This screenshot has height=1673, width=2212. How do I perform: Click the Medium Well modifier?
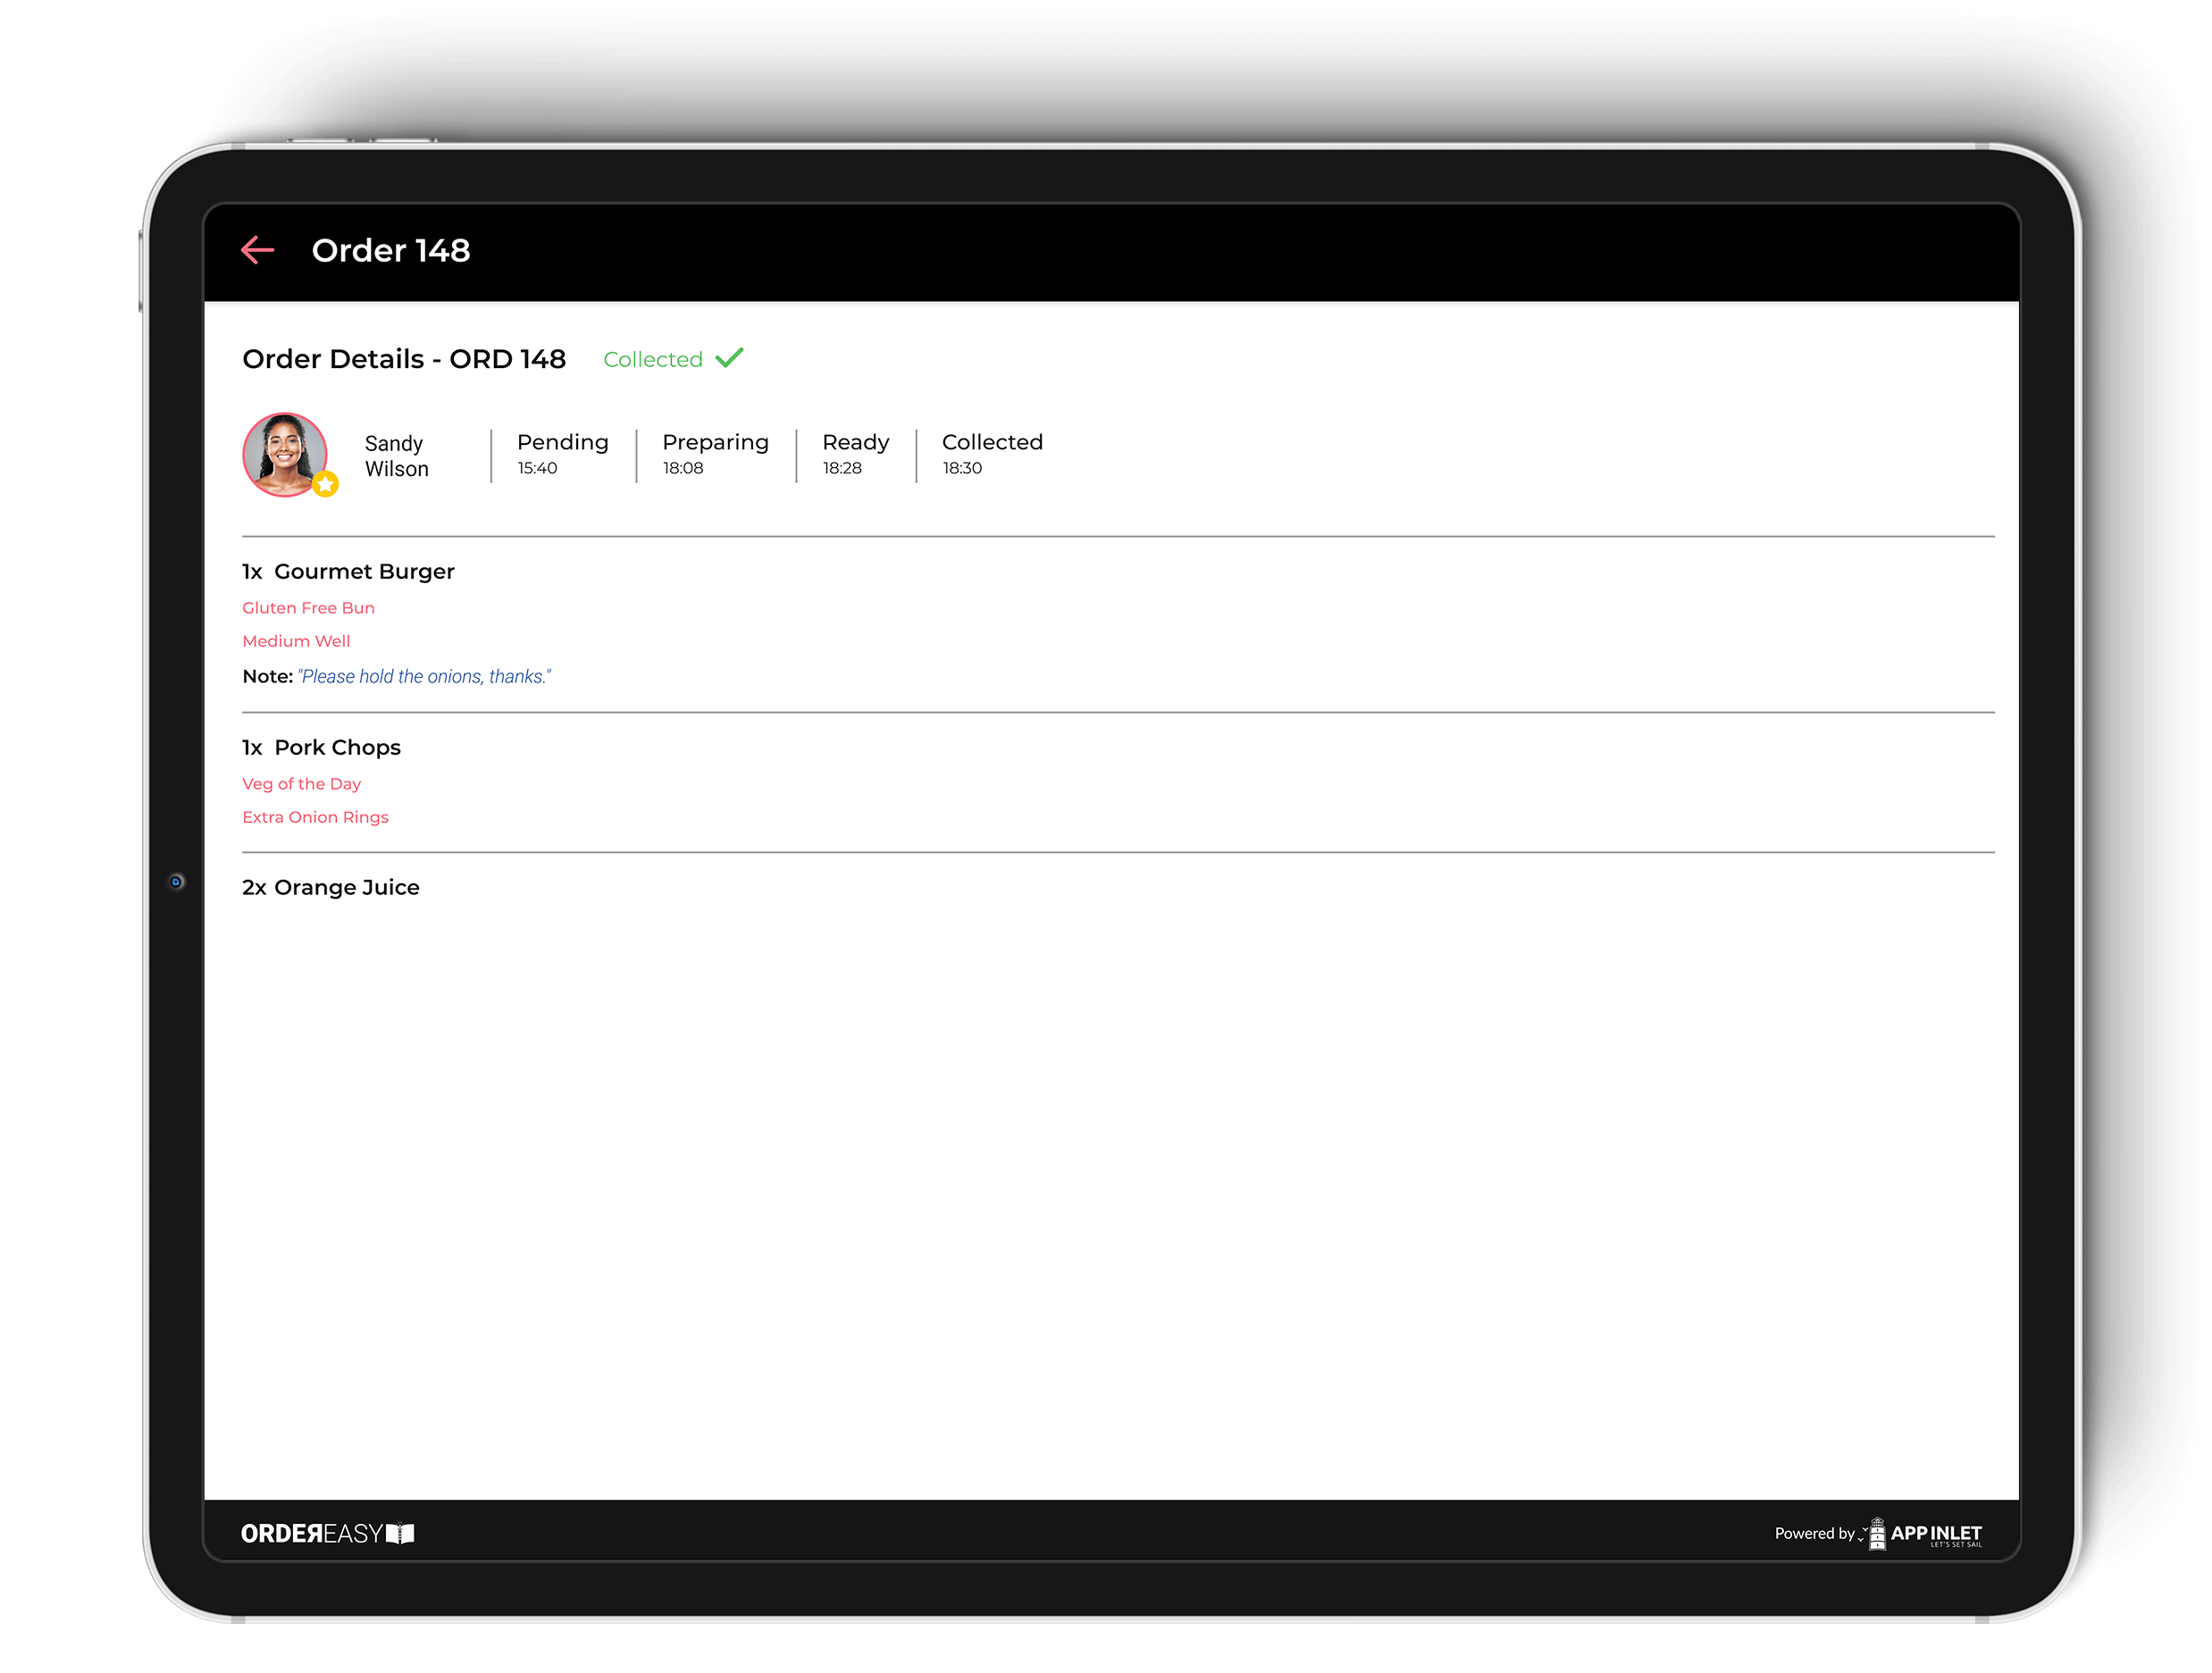(296, 641)
